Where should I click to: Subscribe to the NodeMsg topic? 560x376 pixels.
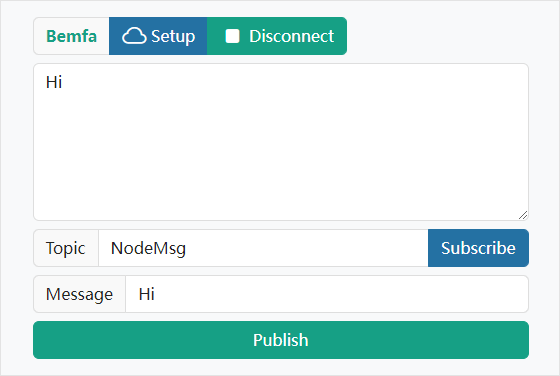(x=478, y=248)
